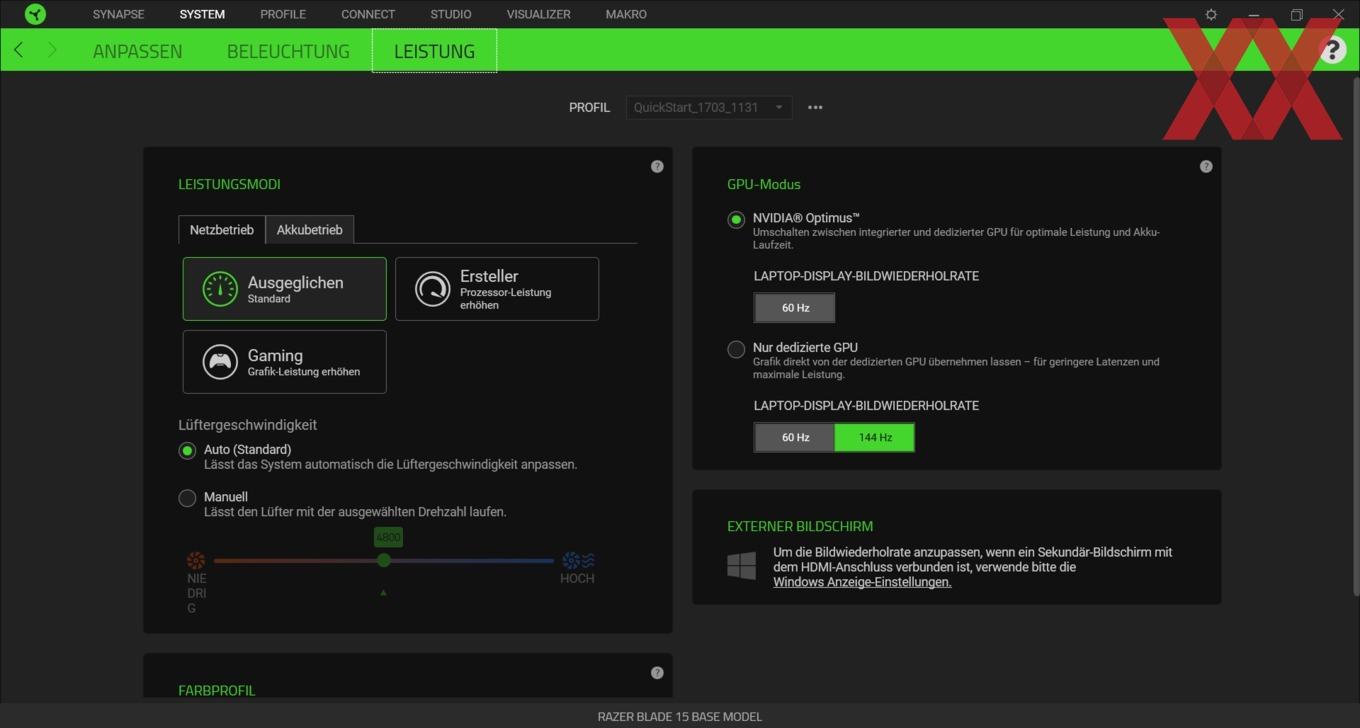Open the Windows Anzeige-Einstellungen link
The image size is (1360, 728).
coord(862,582)
